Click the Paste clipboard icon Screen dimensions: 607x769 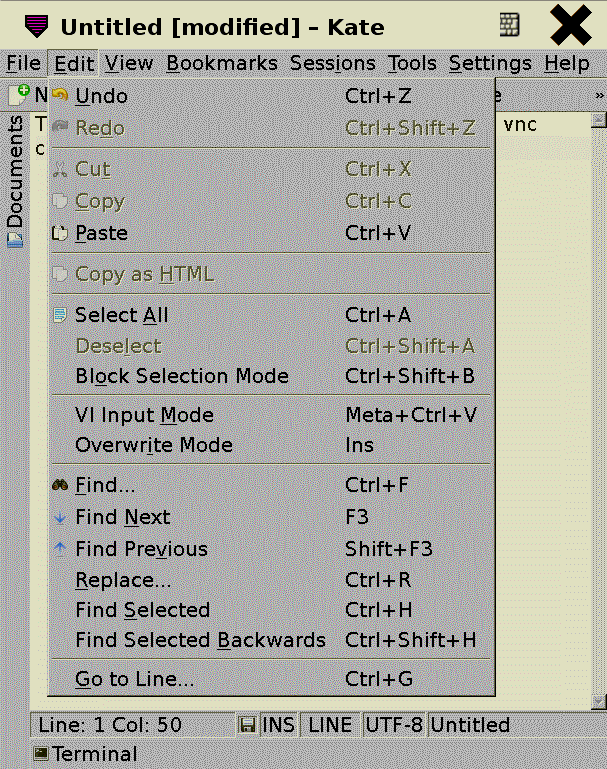(x=61, y=233)
